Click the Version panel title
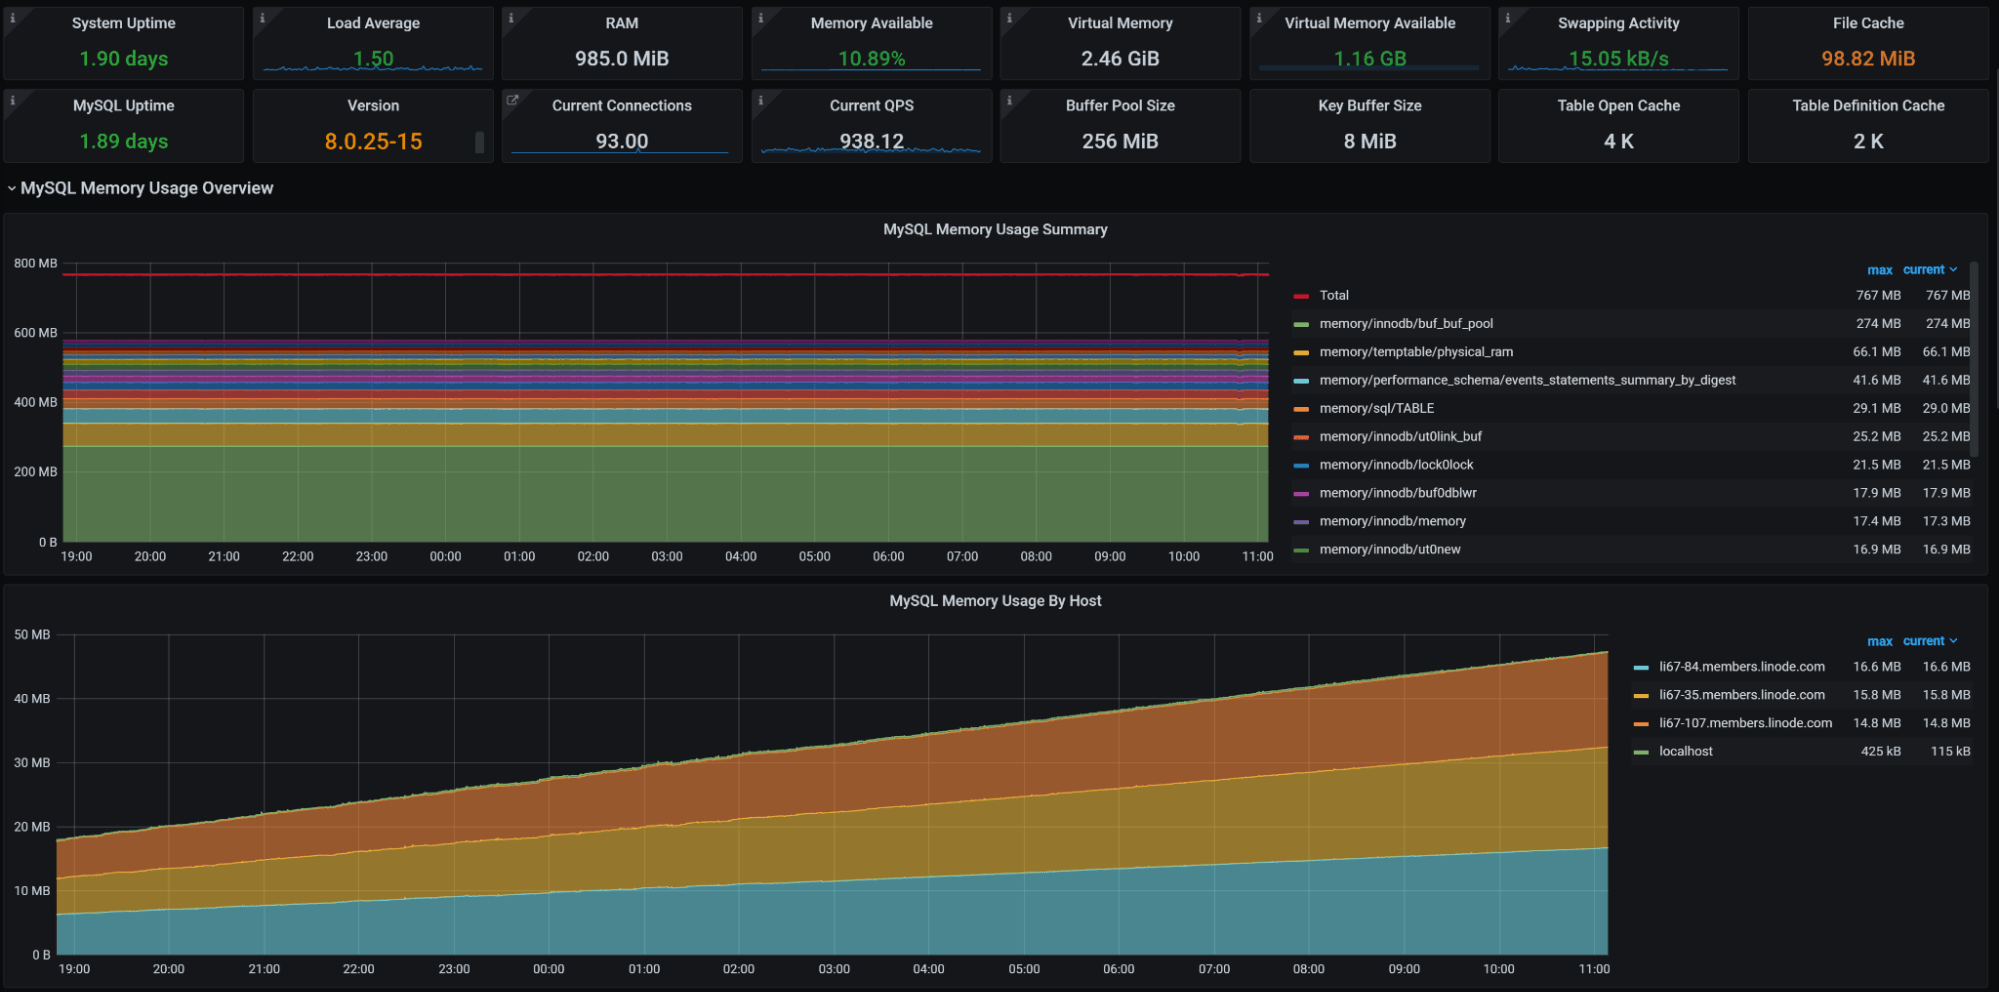1999x992 pixels. 373,105
